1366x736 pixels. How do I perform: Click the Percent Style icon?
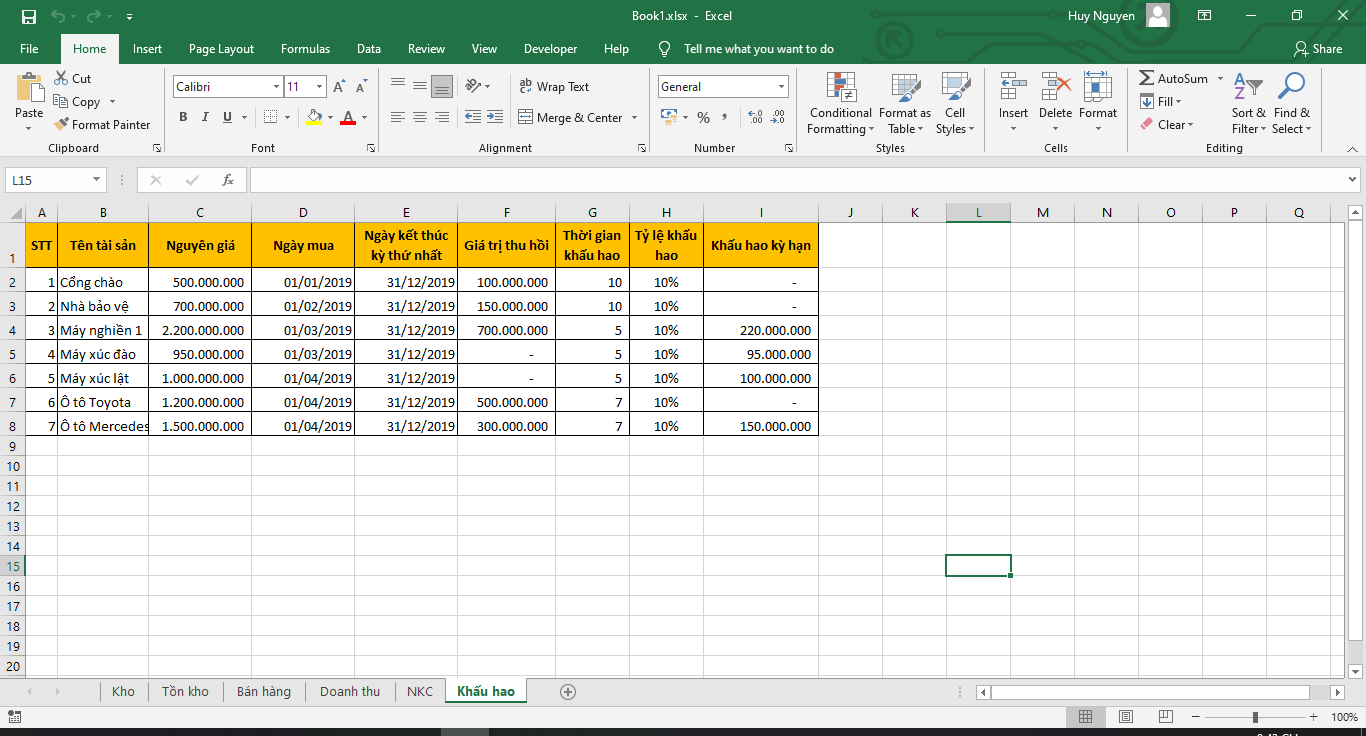coord(703,118)
